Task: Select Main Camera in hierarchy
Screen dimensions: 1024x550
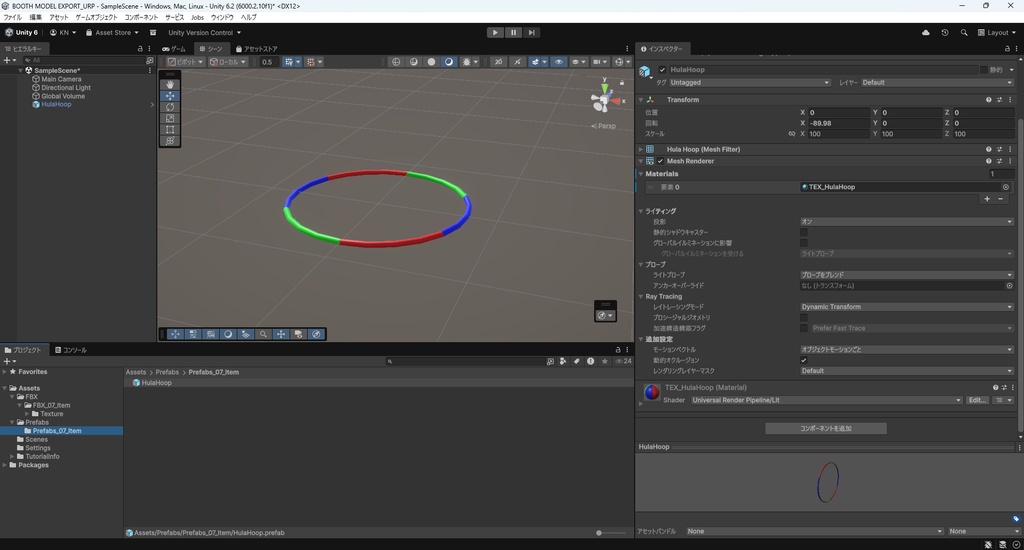Action: [61, 78]
